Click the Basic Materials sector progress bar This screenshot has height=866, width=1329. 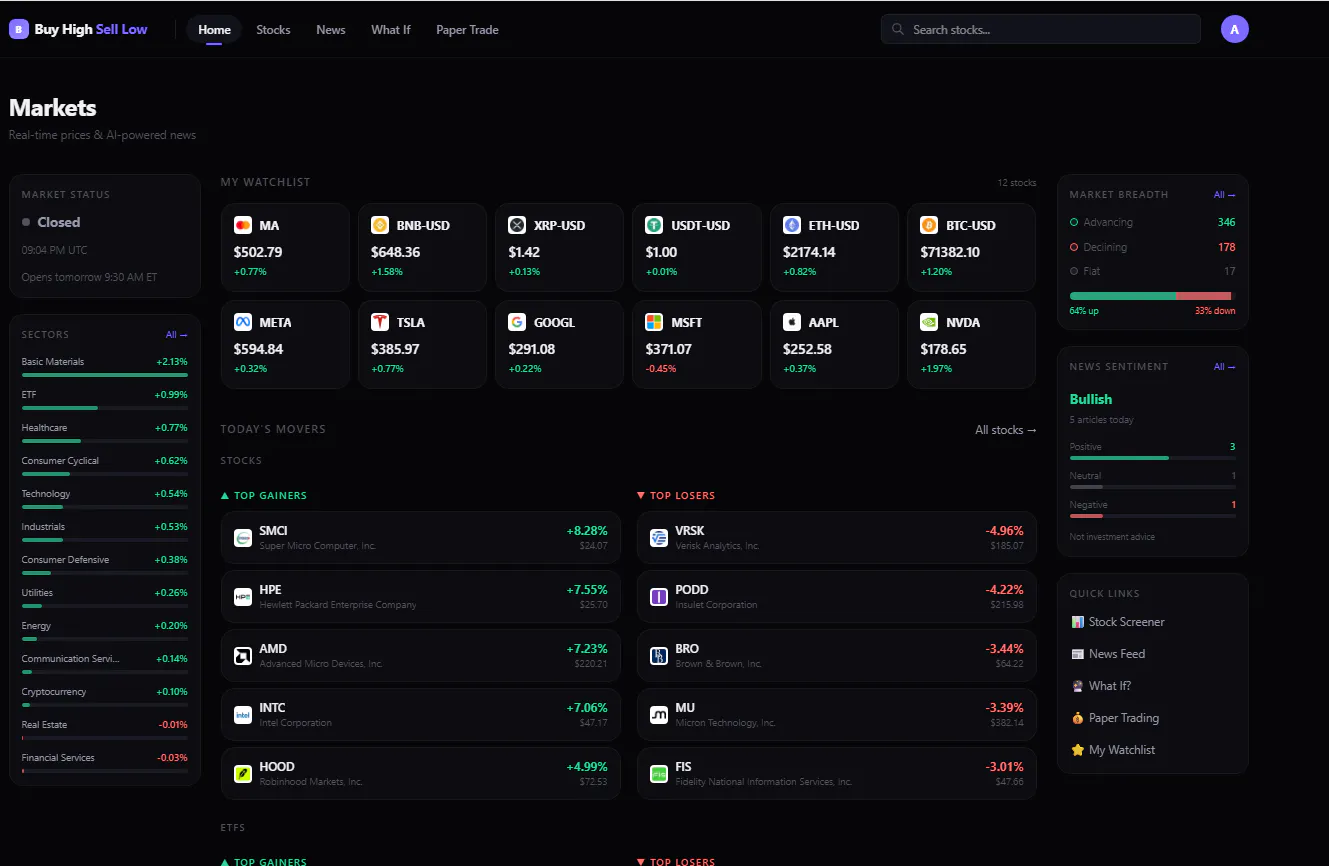click(105, 375)
